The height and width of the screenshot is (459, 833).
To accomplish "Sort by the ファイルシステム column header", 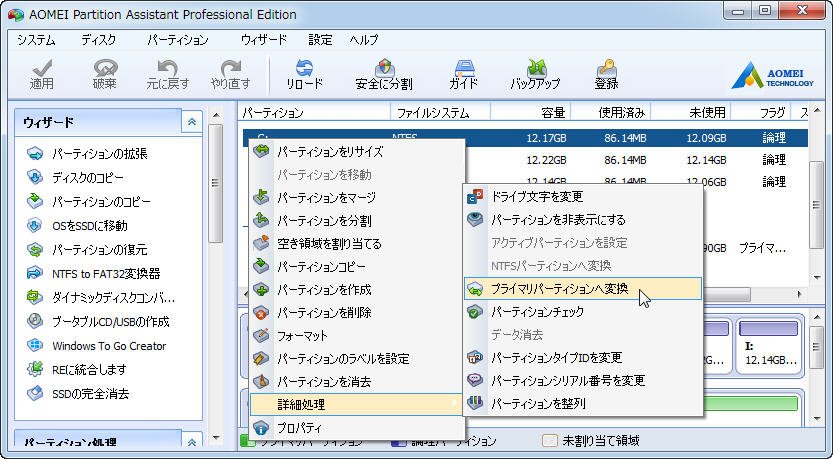I will [440, 113].
